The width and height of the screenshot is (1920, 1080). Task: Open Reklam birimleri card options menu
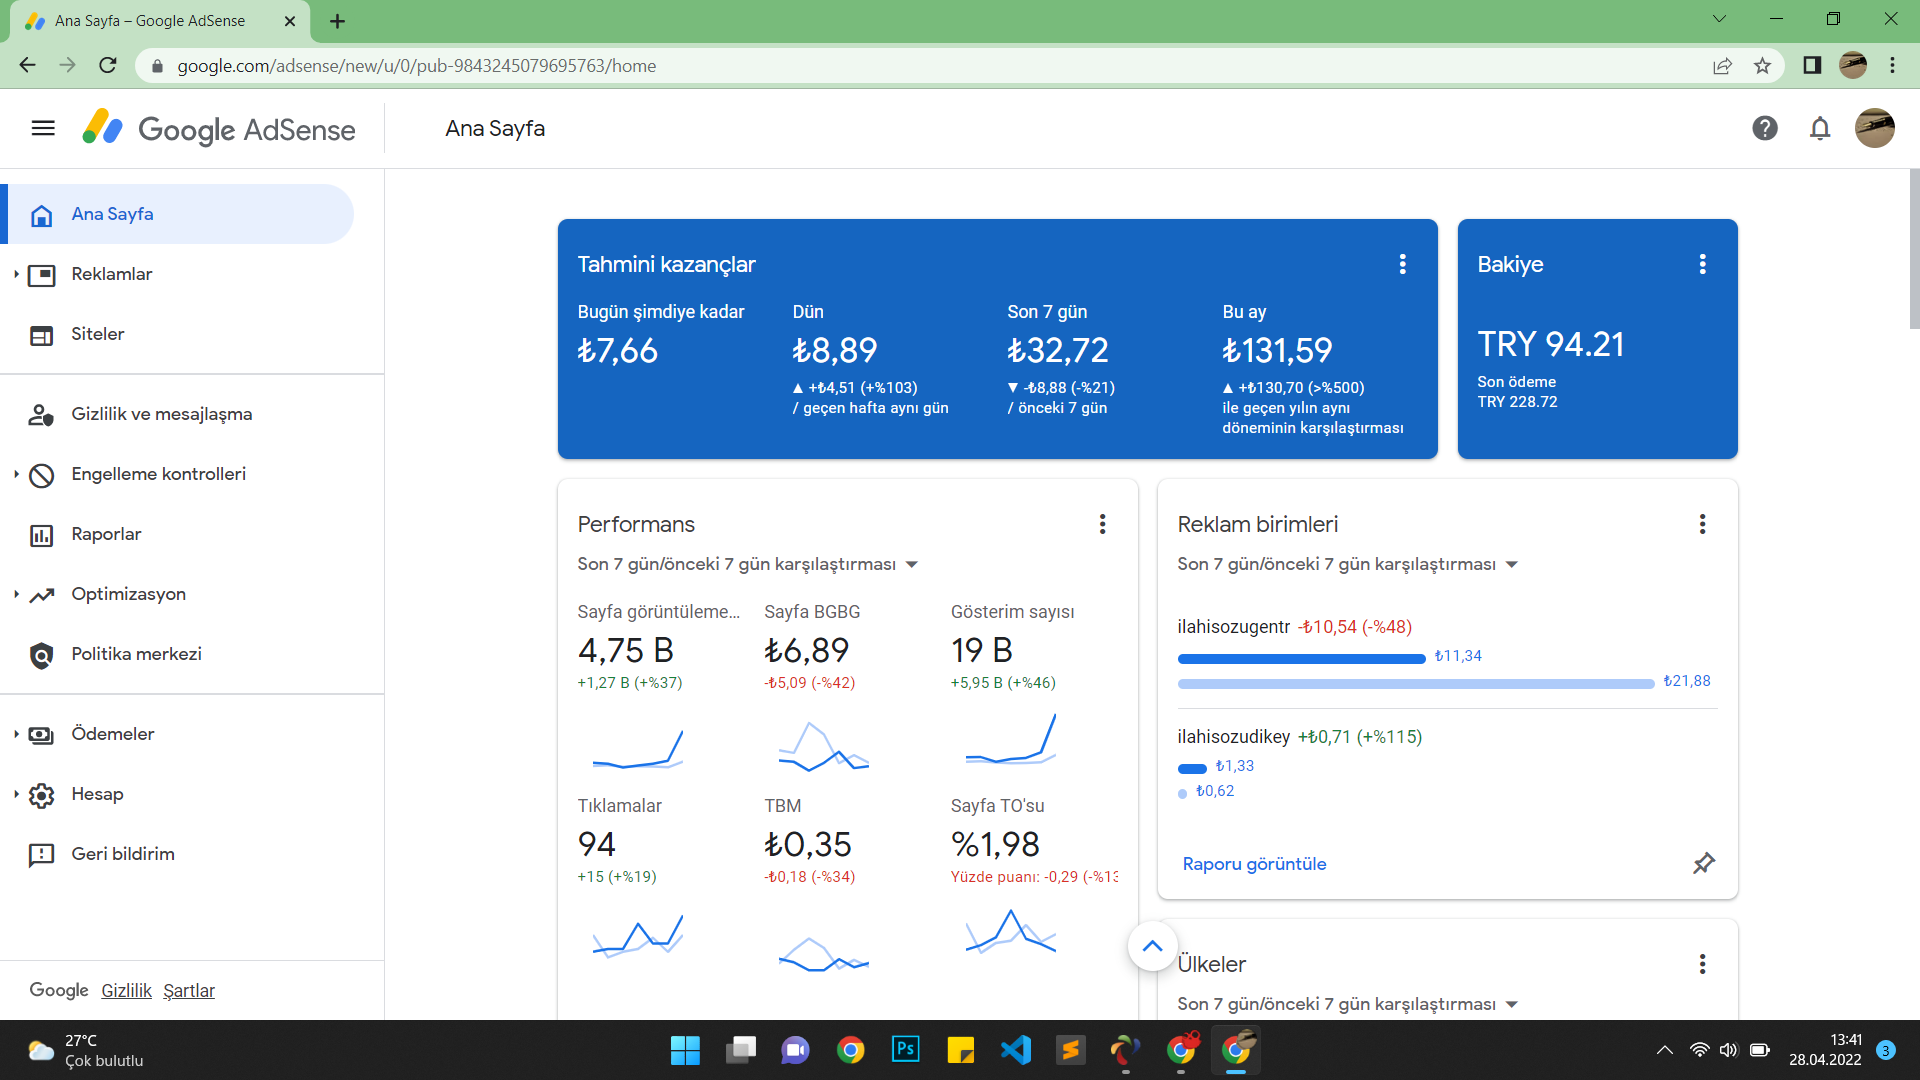1703,524
